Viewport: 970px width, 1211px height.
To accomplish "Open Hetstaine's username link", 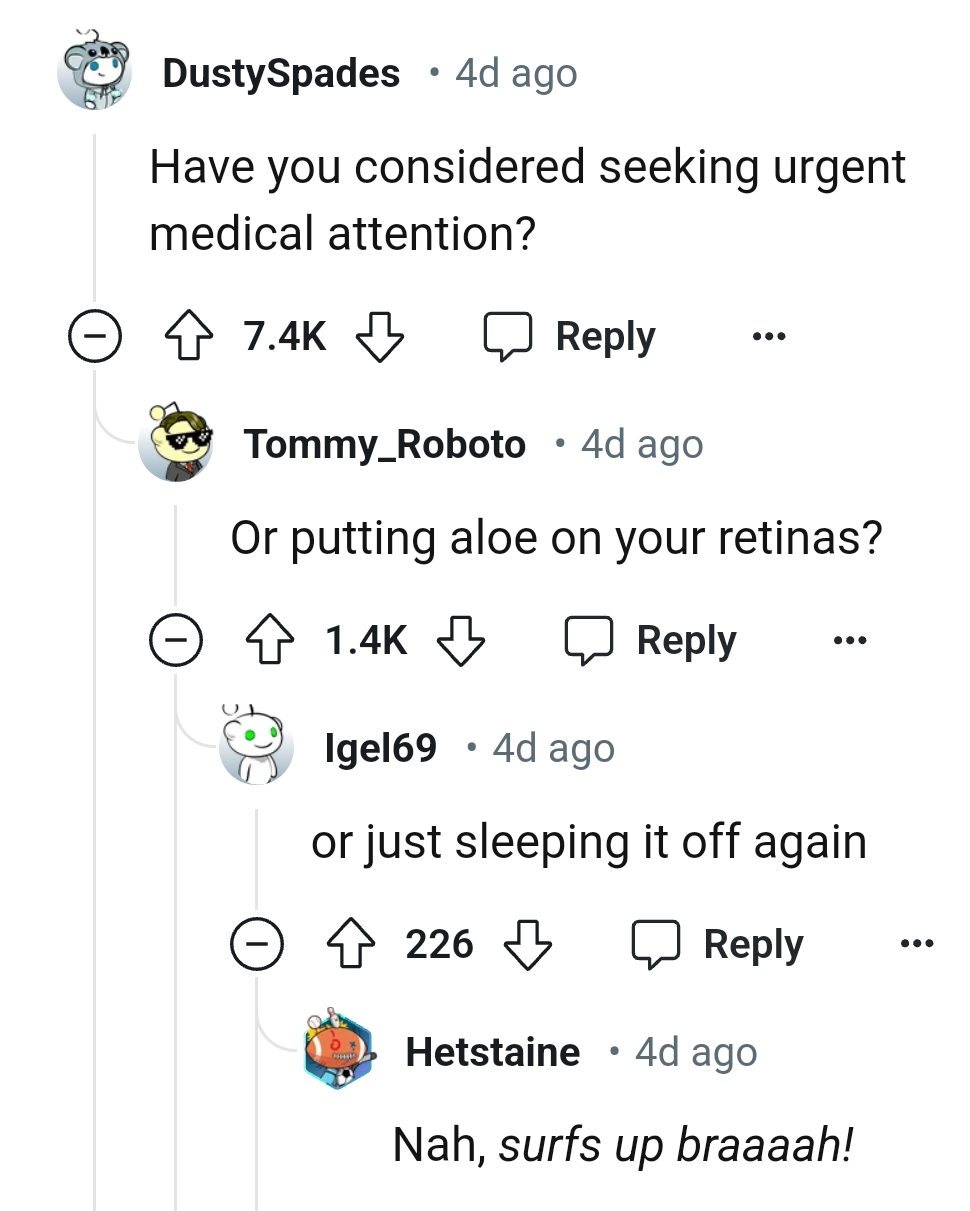I will click(493, 1050).
